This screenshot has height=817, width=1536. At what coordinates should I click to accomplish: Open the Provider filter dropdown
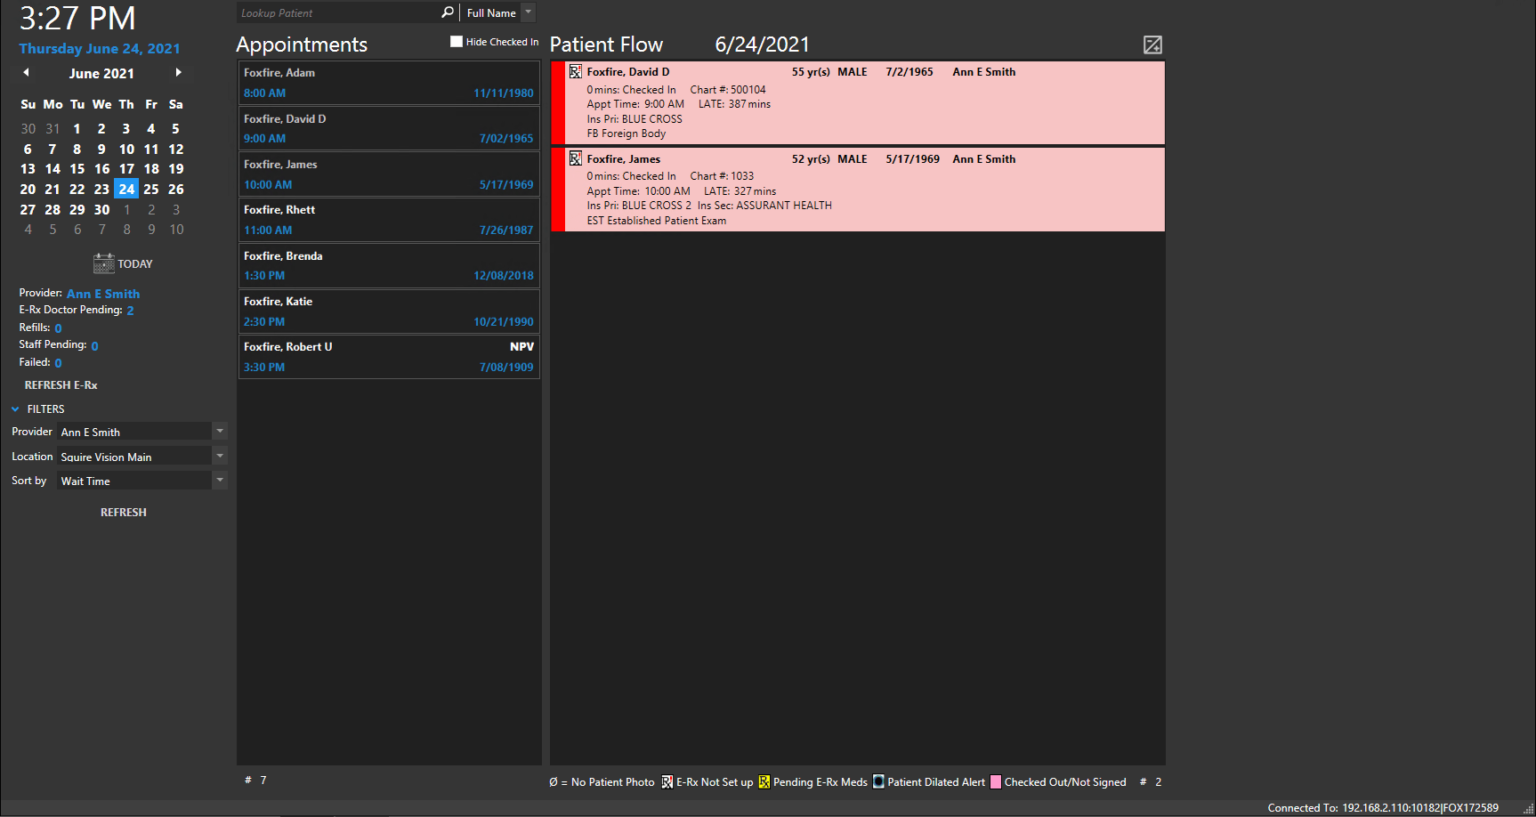[x=220, y=431]
